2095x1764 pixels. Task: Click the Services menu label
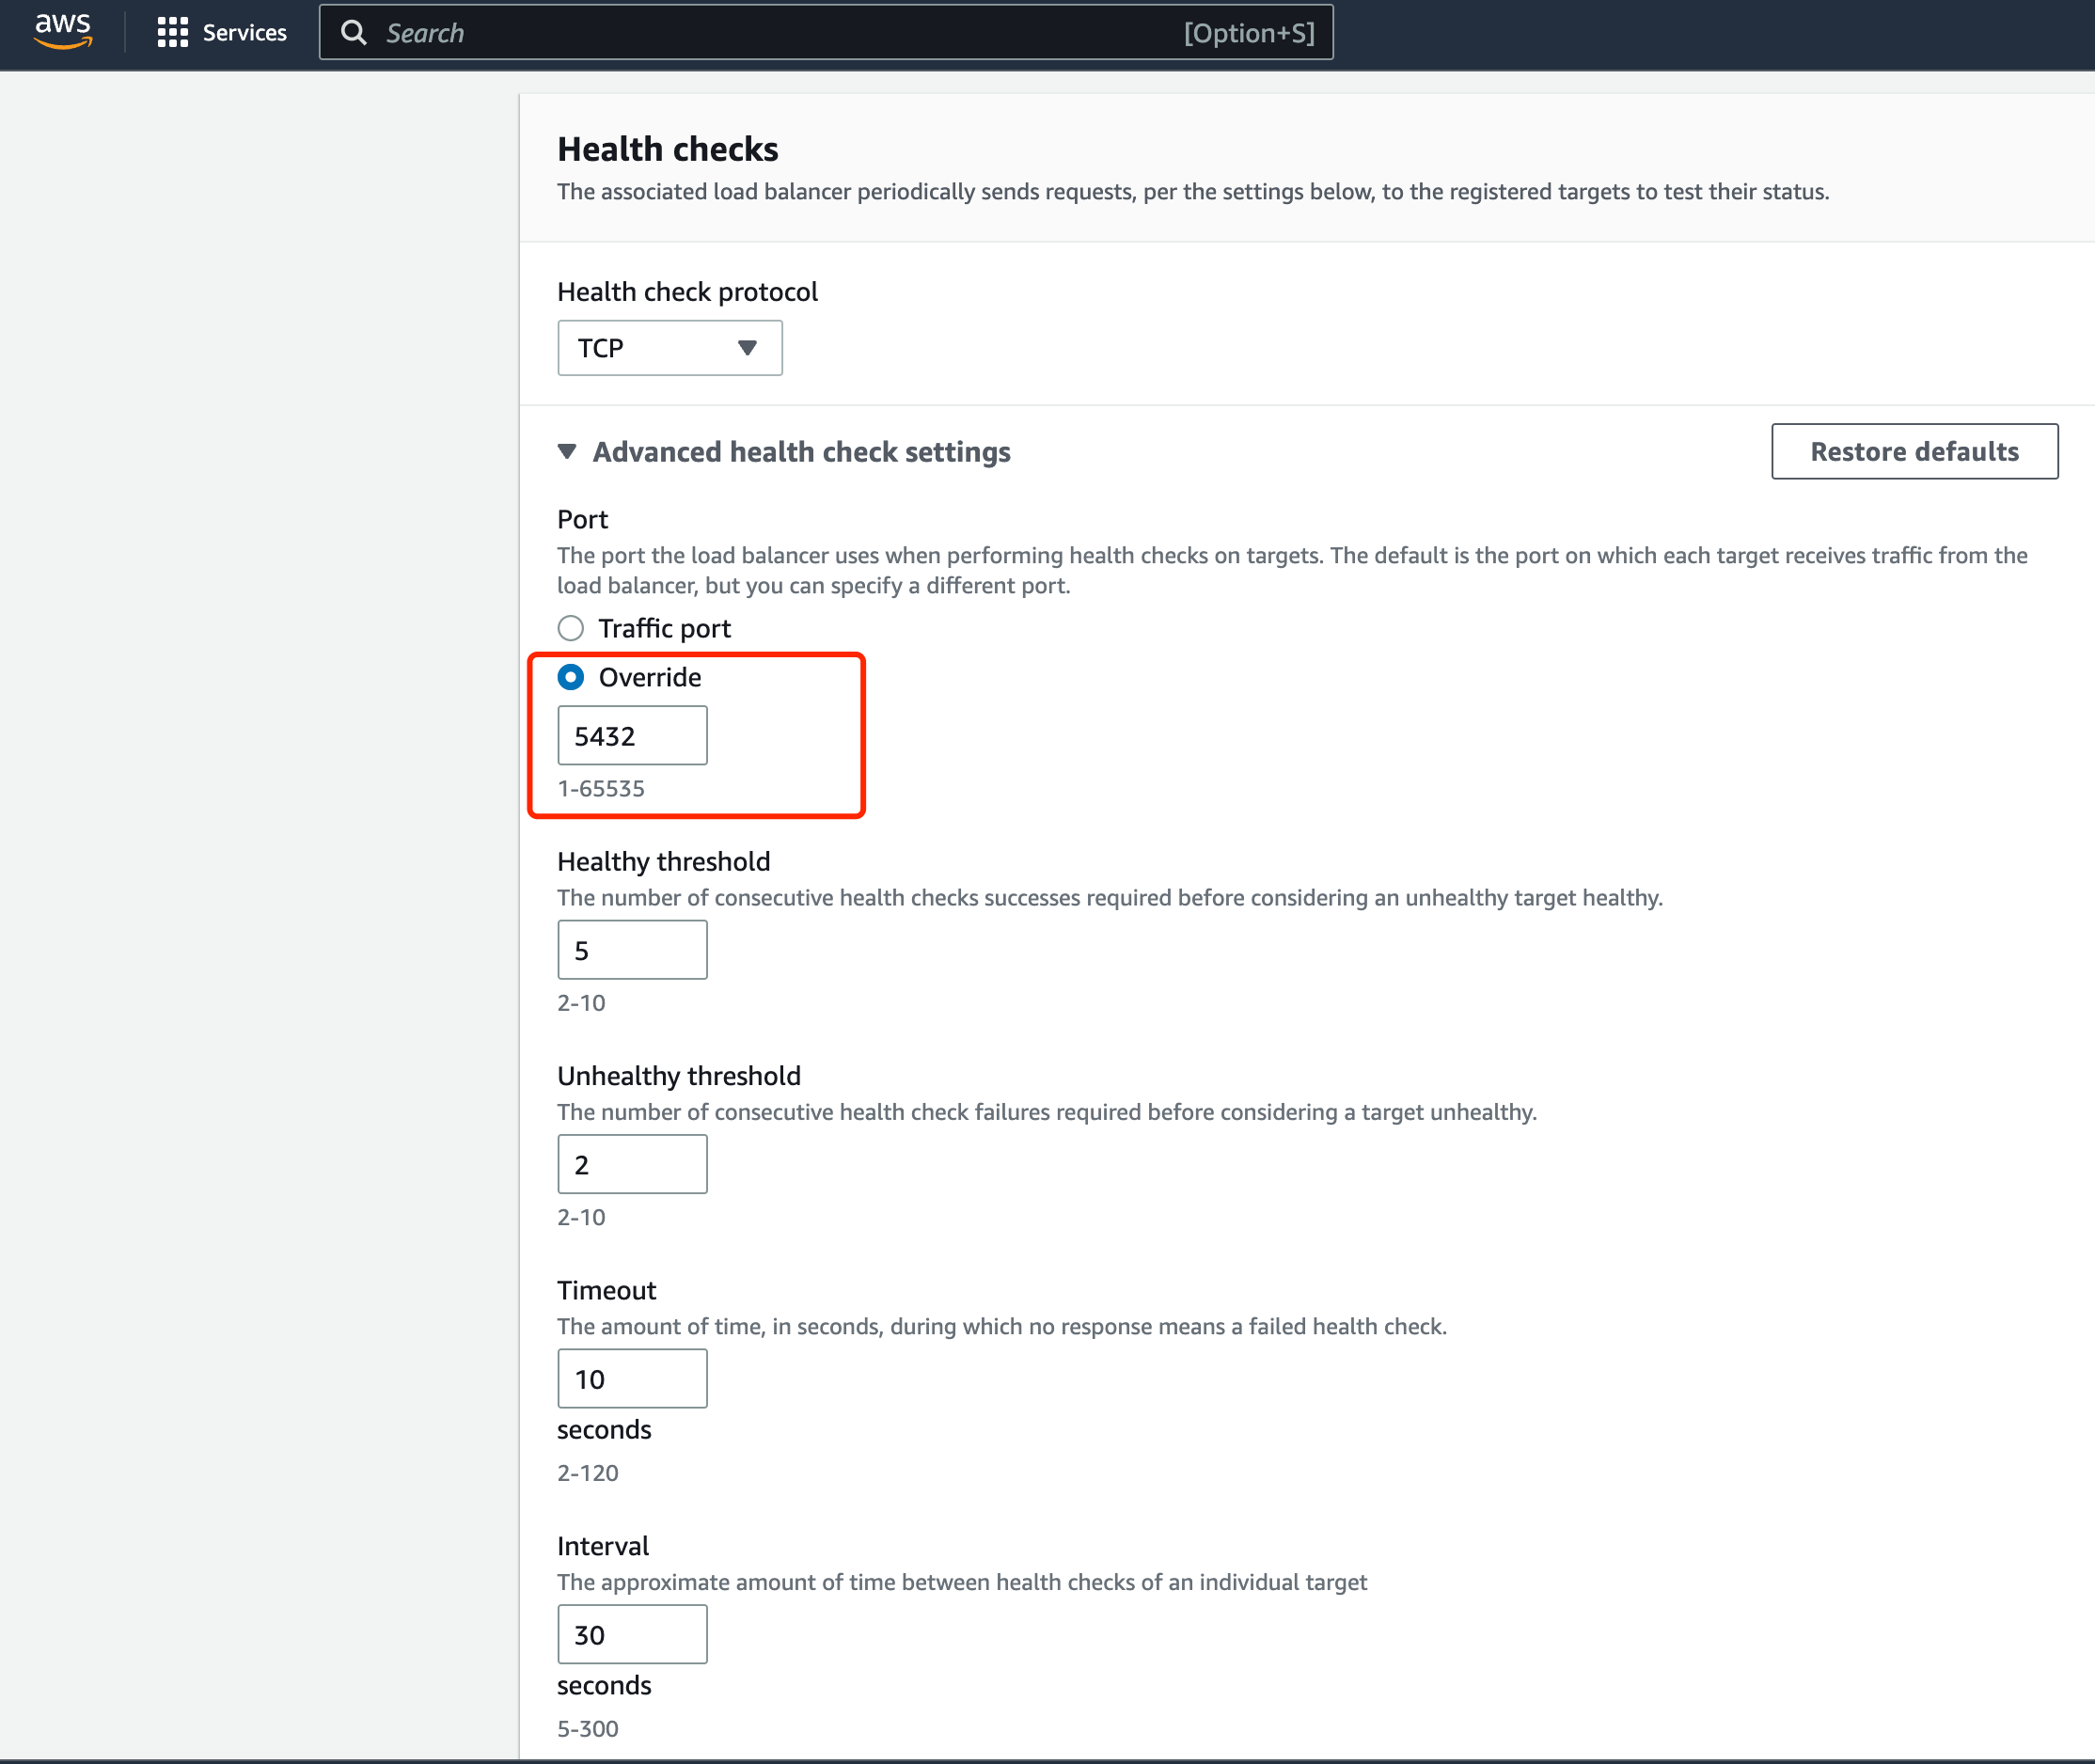pos(244,33)
